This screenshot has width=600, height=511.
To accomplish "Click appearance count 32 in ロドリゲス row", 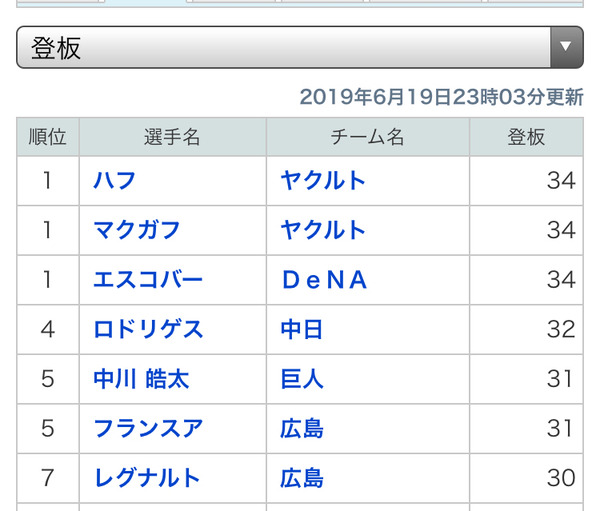I will click(561, 329).
